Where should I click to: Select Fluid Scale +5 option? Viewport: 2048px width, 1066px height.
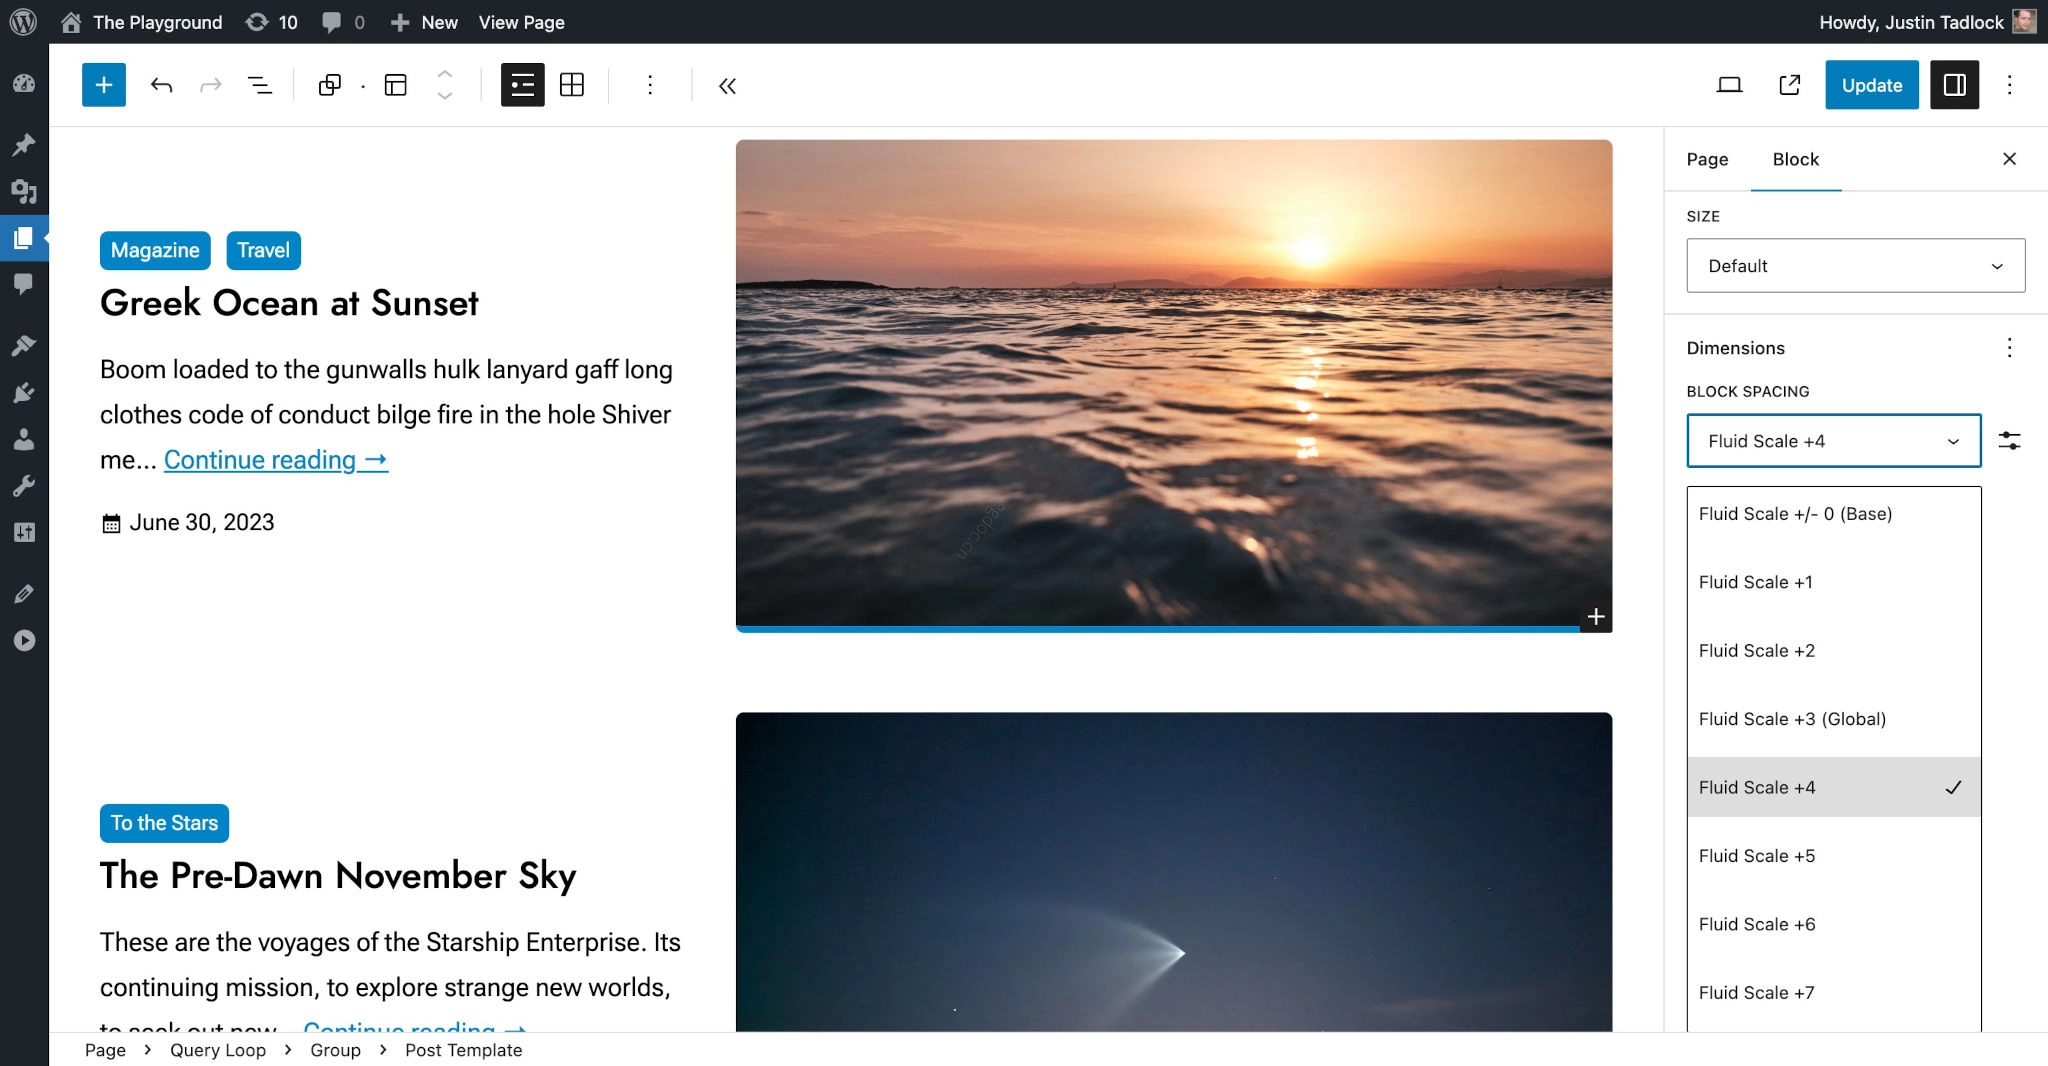click(x=1833, y=856)
